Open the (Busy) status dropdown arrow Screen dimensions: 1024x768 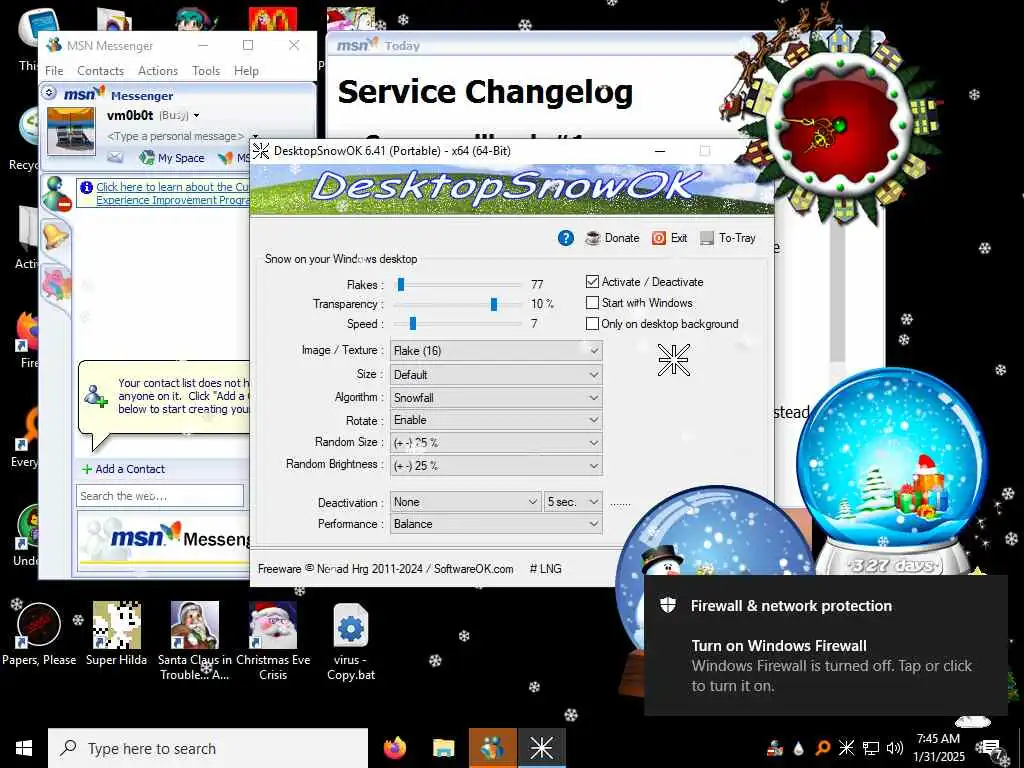pos(196,116)
